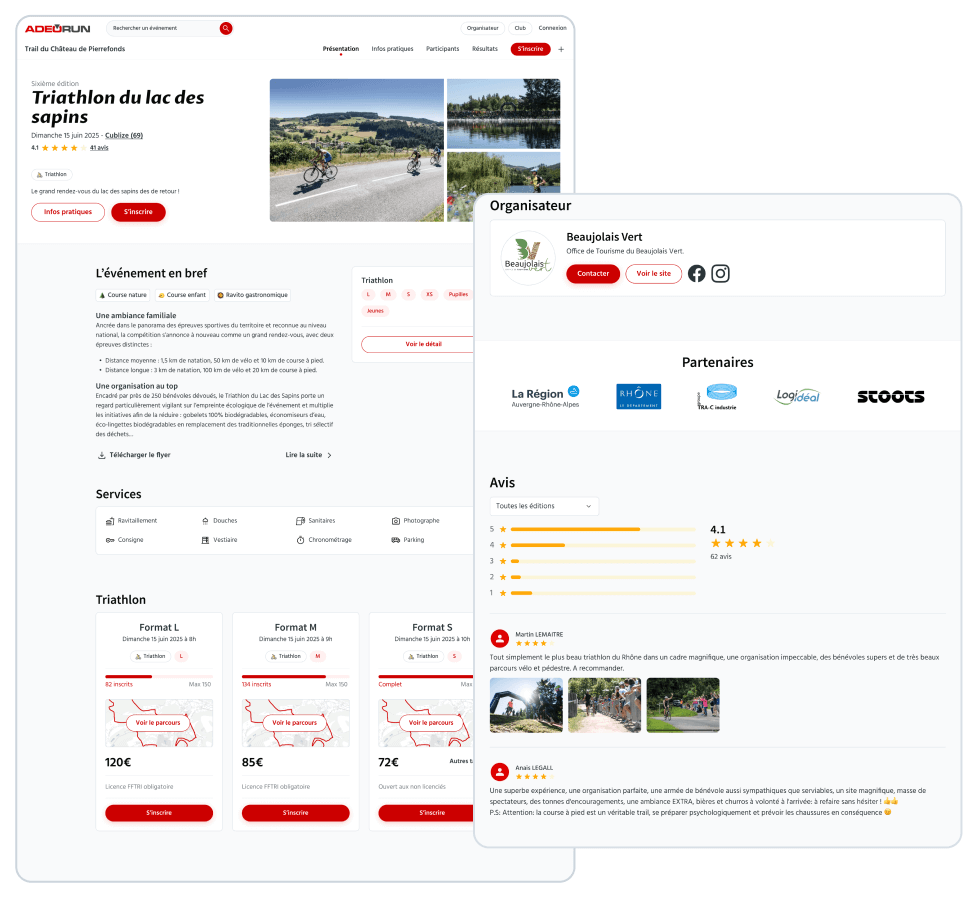Screen dimensions: 979x898
Task: Open the 41 avis reviews link
Action: coord(99,148)
